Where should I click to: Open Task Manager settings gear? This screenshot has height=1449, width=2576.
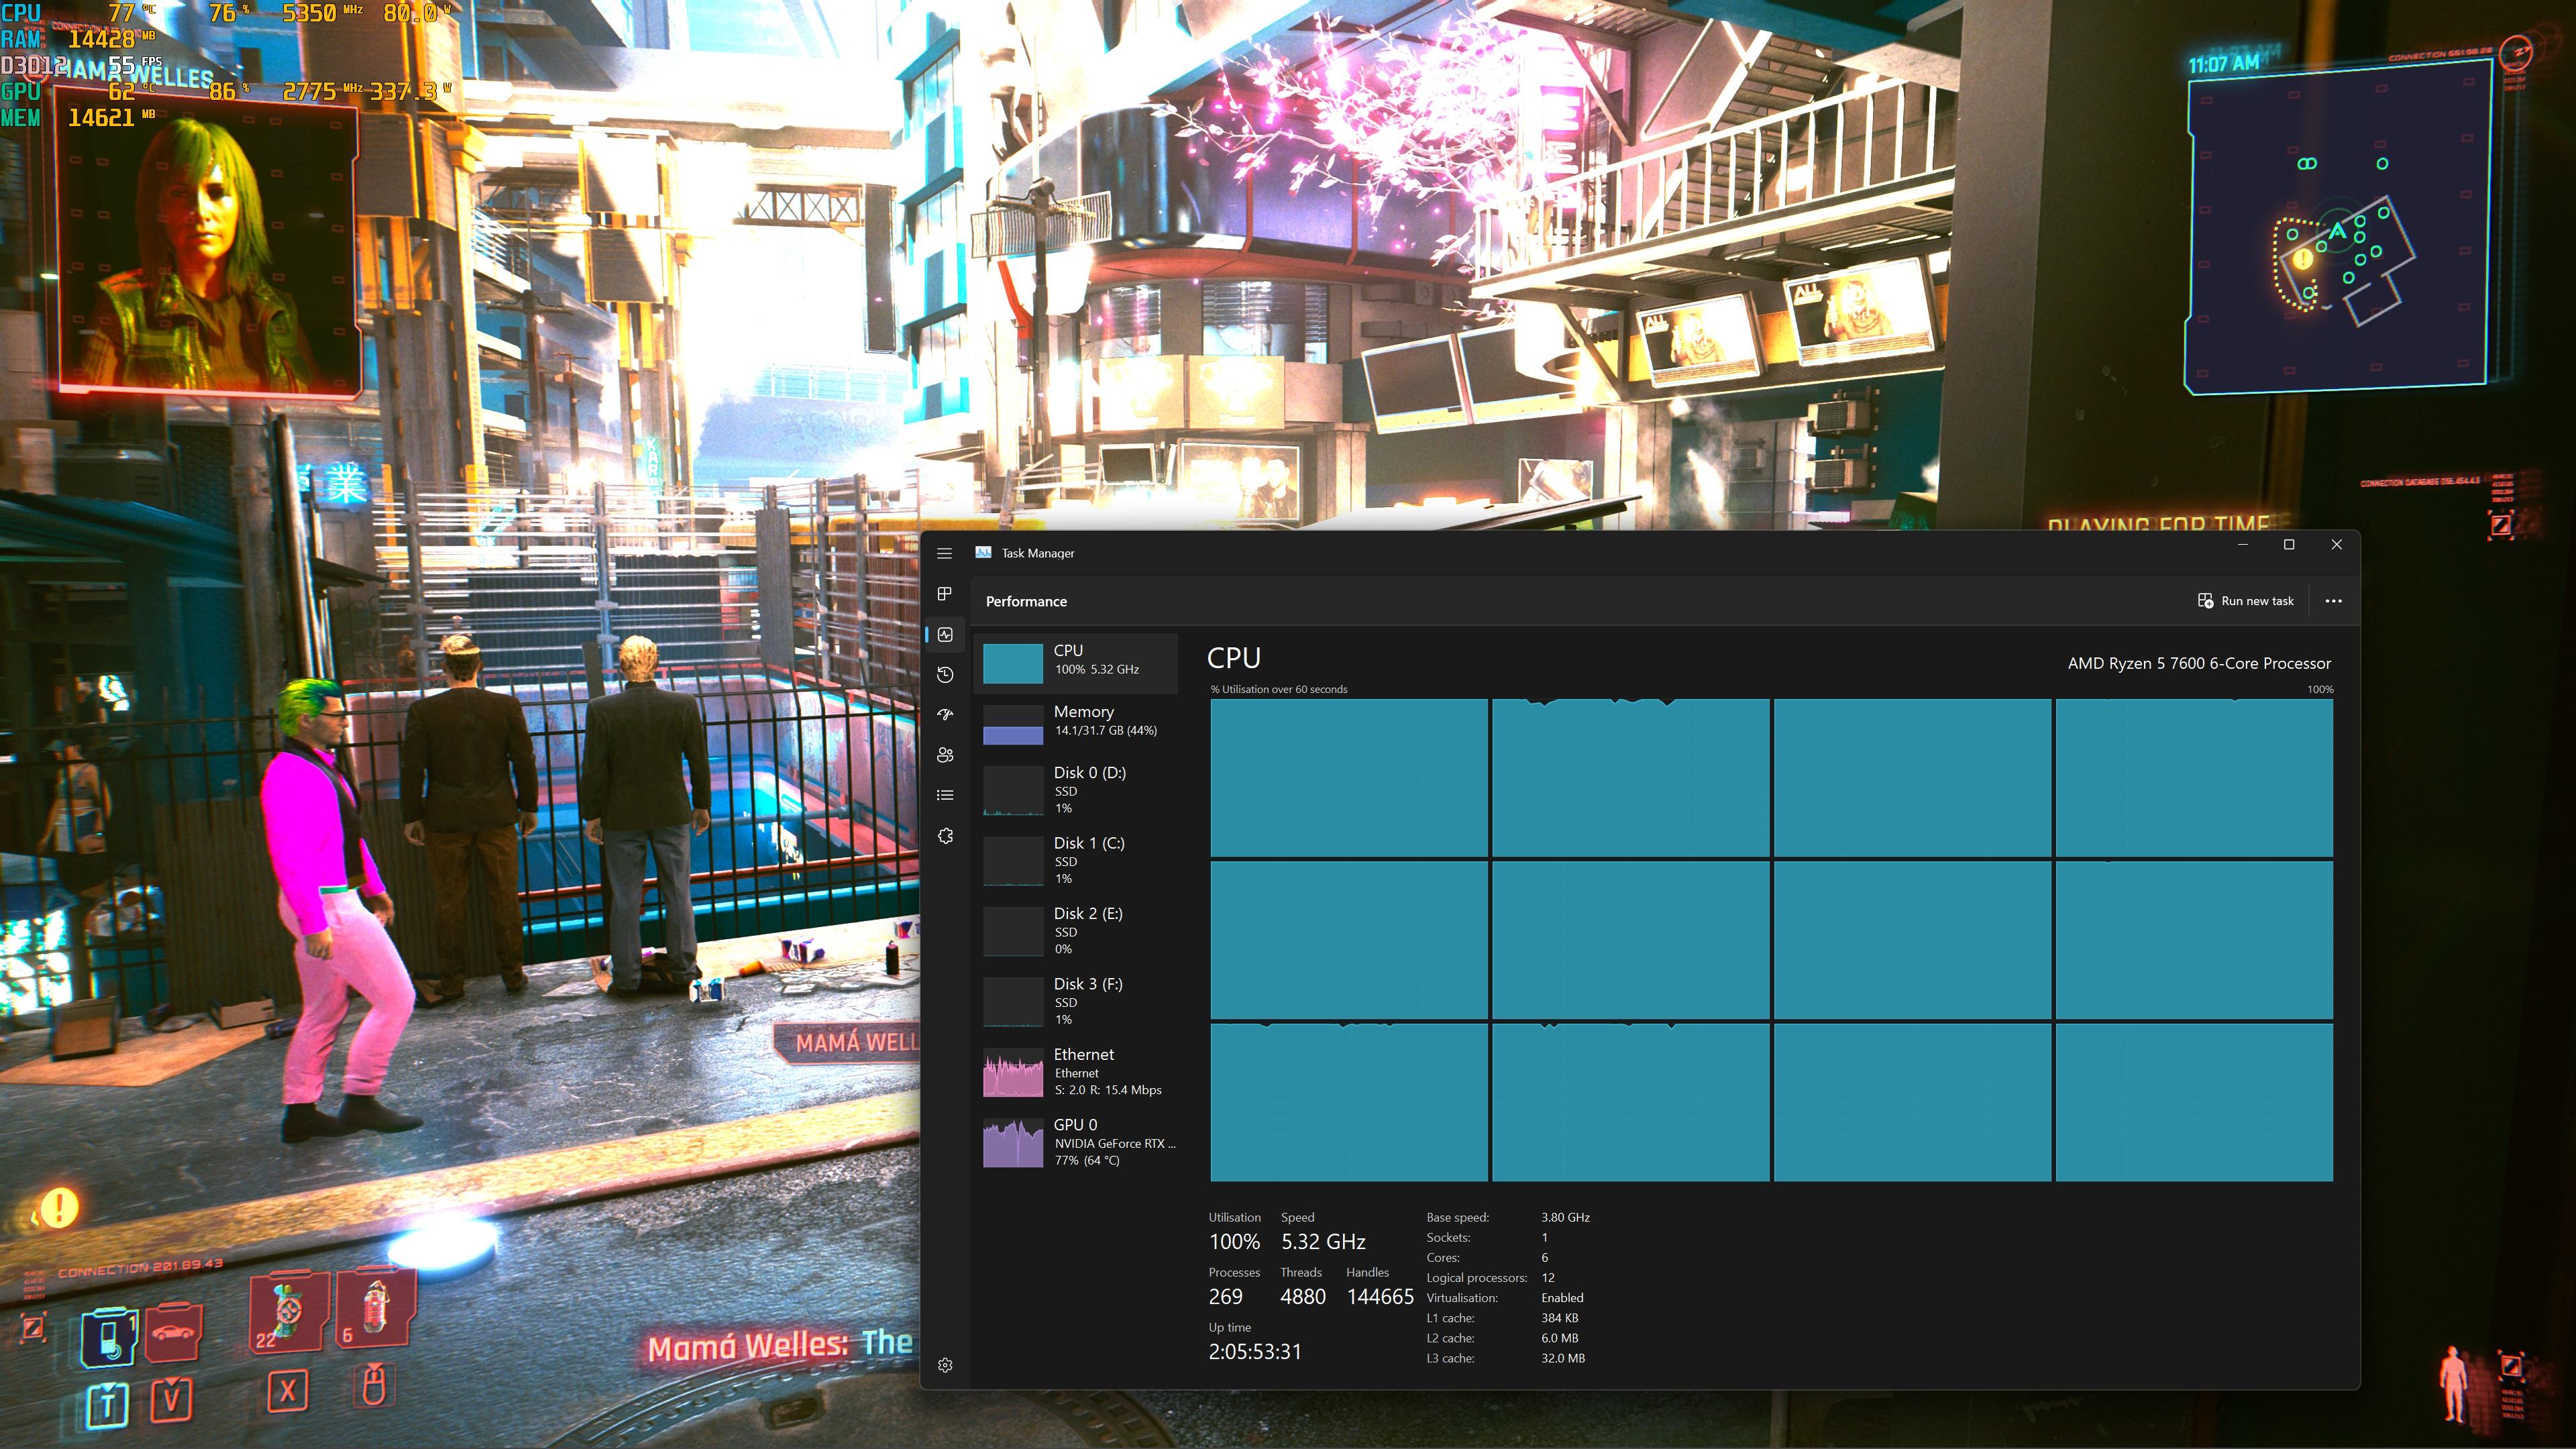[x=944, y=1365]
